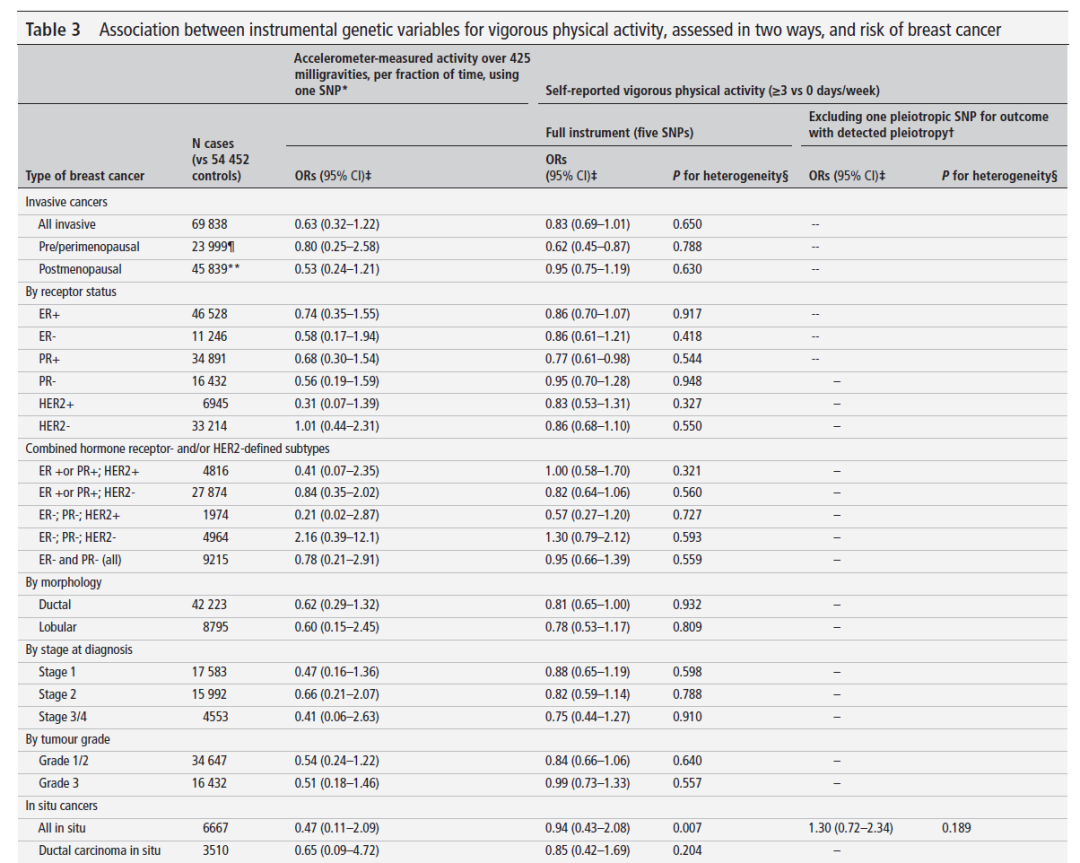Select the 'Lobular' row label
The width and height of the screenshot is (1080, 863).
point(58,627)
